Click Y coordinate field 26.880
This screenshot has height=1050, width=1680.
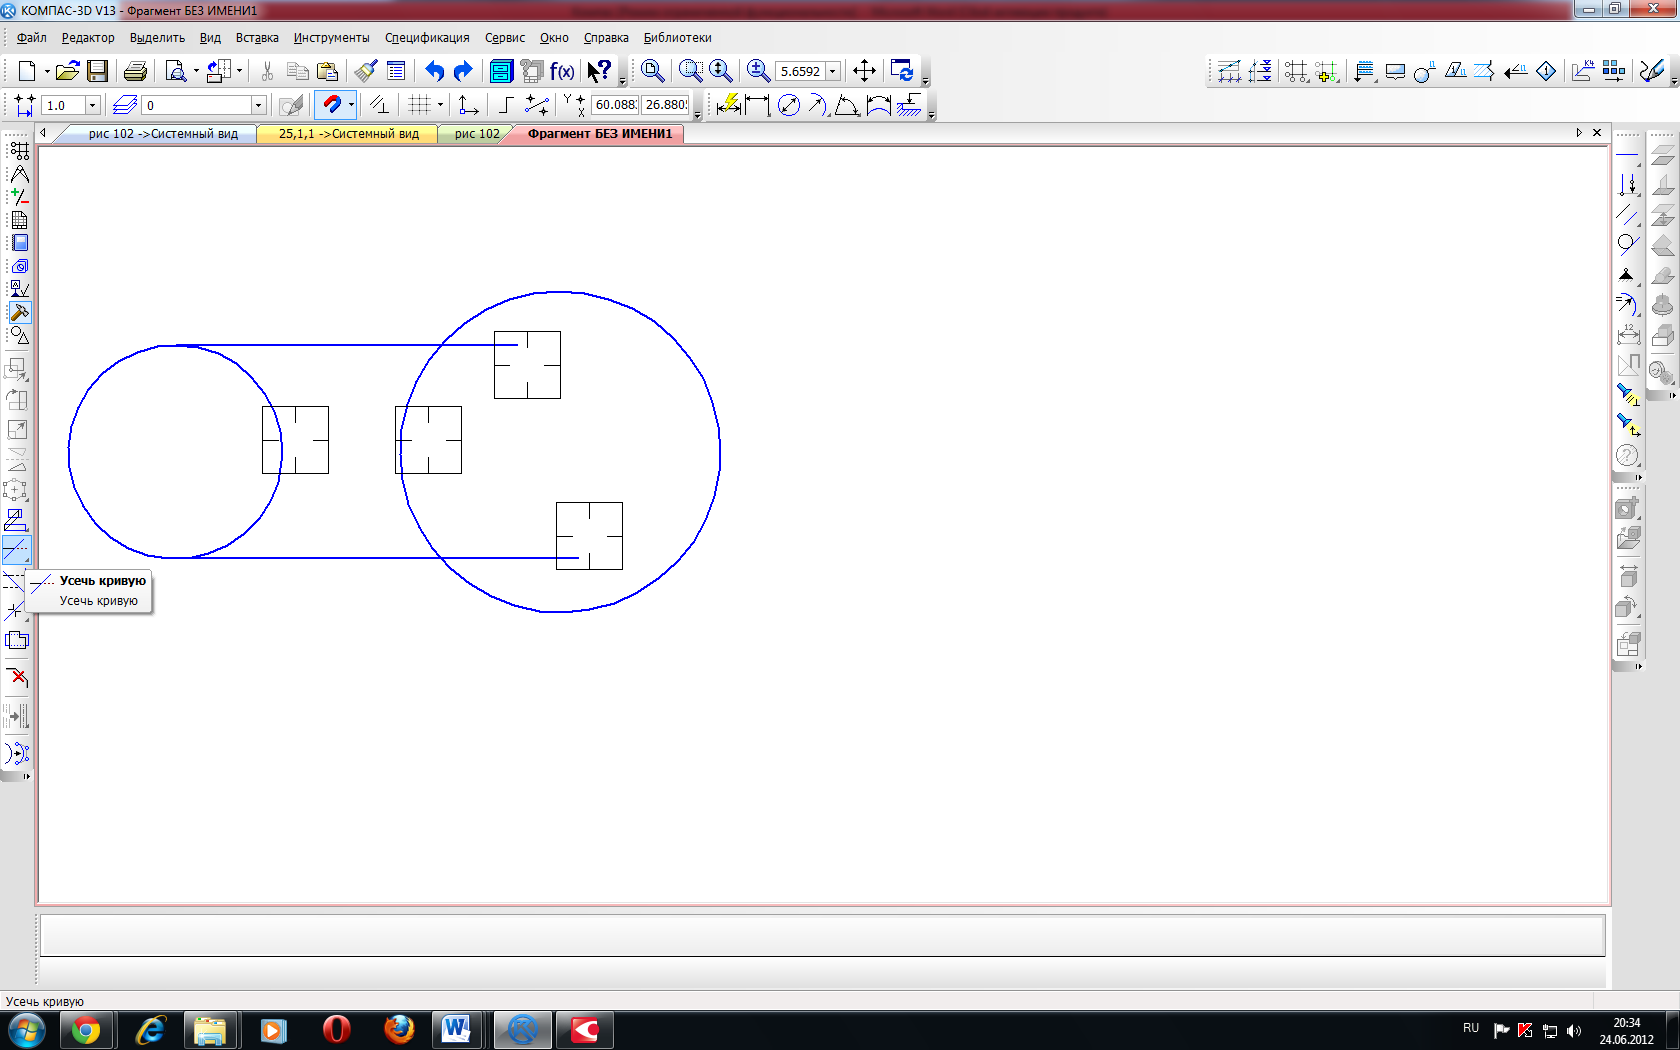[x=665, y=105]
